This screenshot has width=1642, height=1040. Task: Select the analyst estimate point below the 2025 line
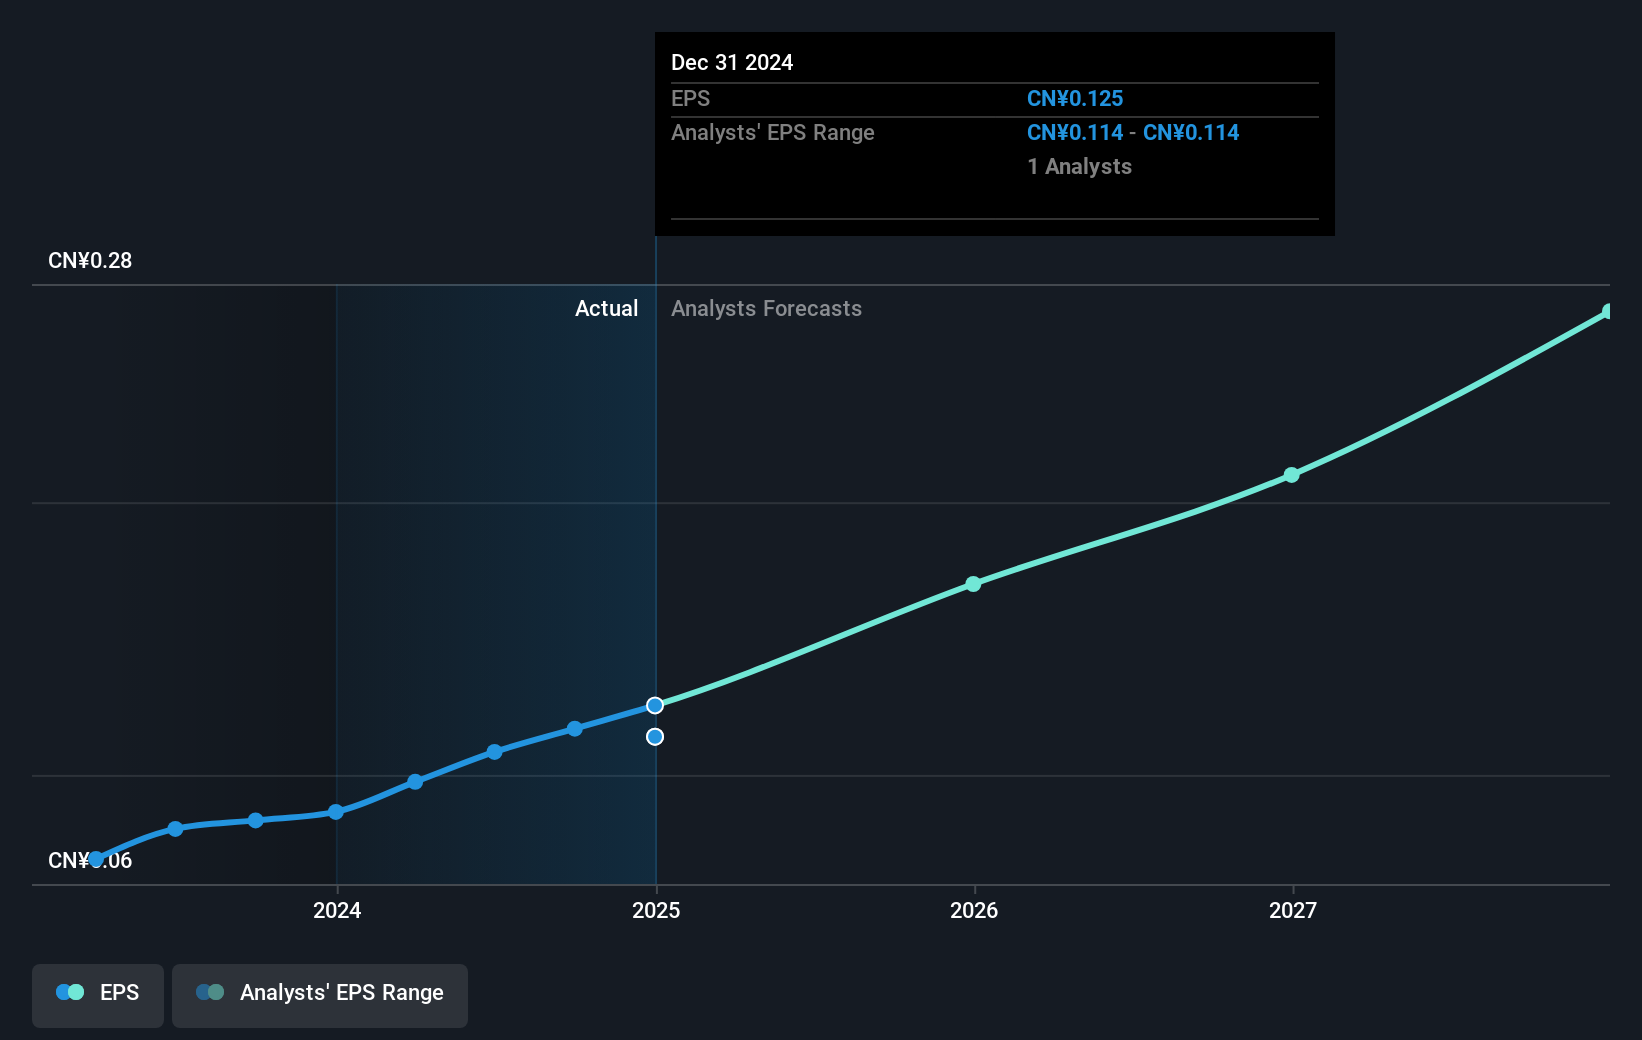pos(655,737)
